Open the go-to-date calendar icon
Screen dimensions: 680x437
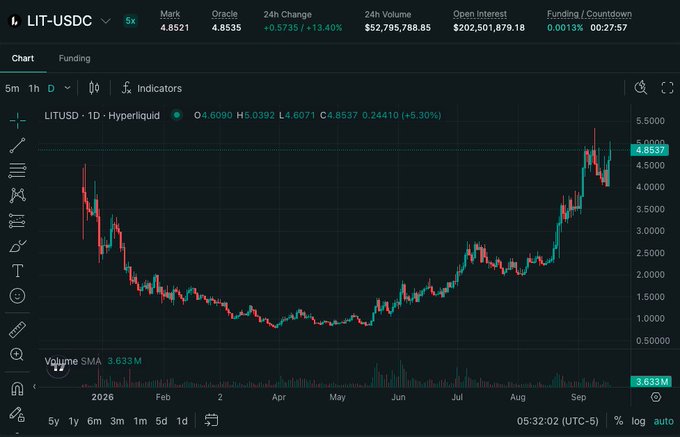click(211, 420)
